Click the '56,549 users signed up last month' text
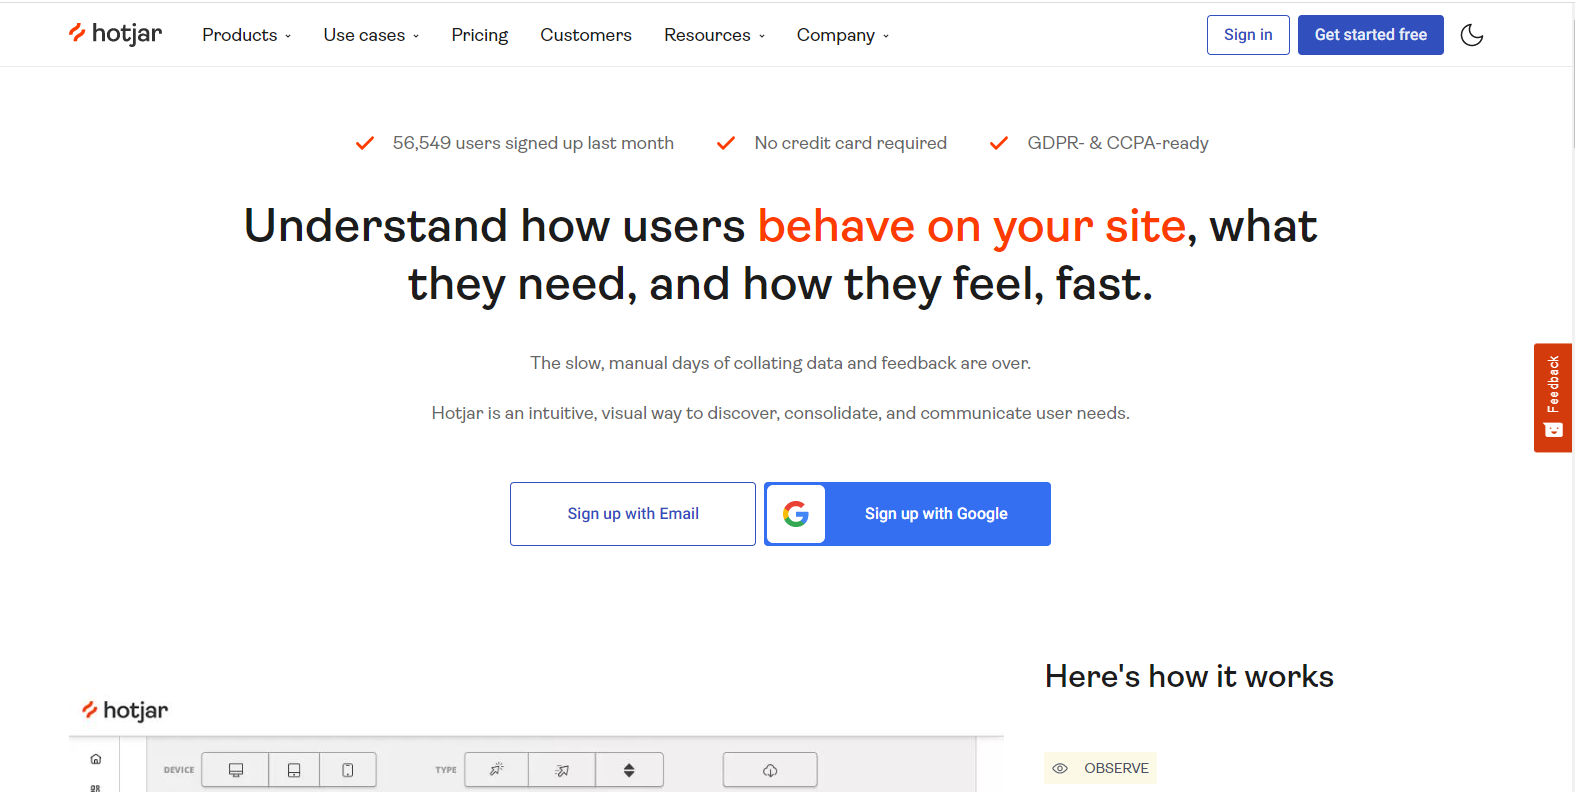Viewport: 1575px width, 792px height. (x=533, y=143)
